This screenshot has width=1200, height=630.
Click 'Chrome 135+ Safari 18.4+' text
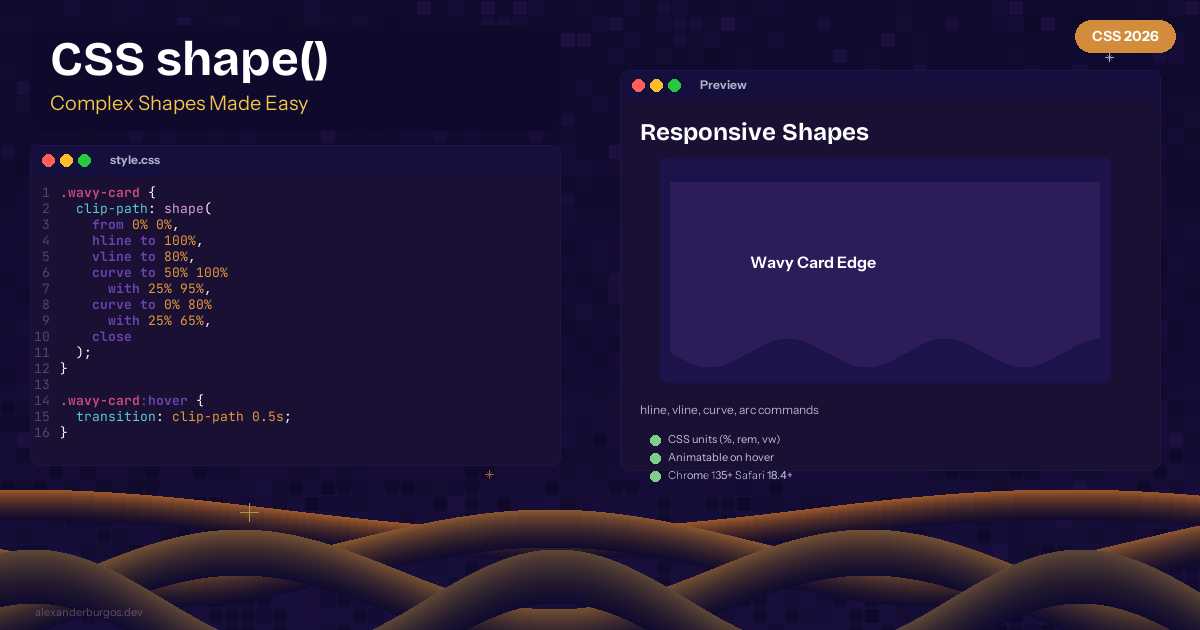click(x=730, y=475)
